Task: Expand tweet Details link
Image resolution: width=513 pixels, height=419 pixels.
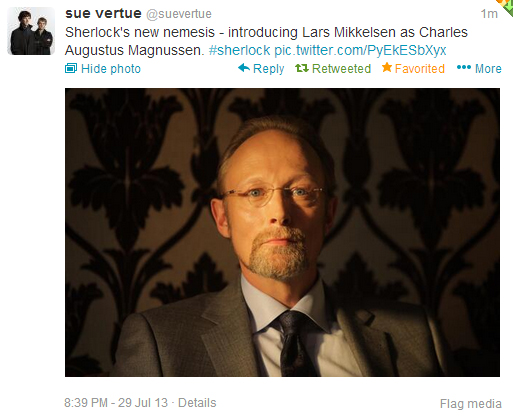Action: (x=197, y=403)
